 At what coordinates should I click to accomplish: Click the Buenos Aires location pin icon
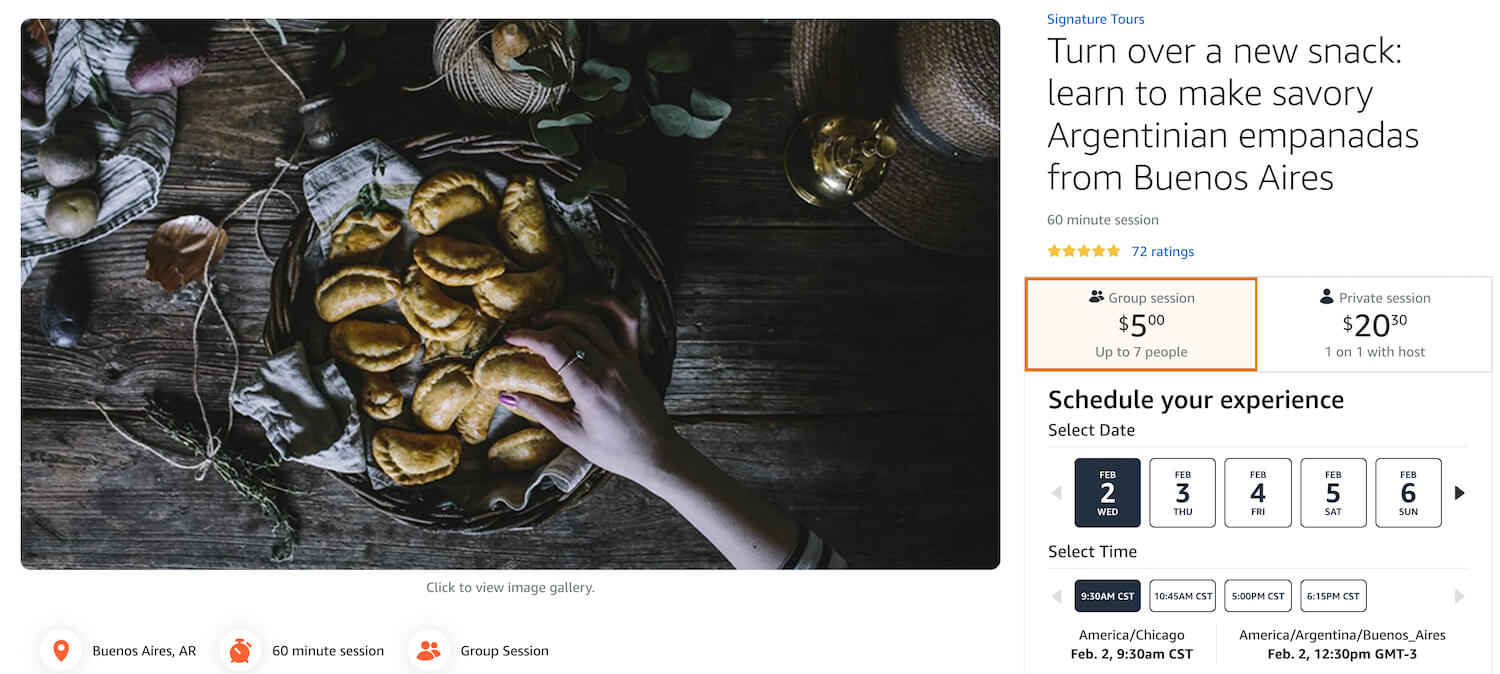click(61, 651)
